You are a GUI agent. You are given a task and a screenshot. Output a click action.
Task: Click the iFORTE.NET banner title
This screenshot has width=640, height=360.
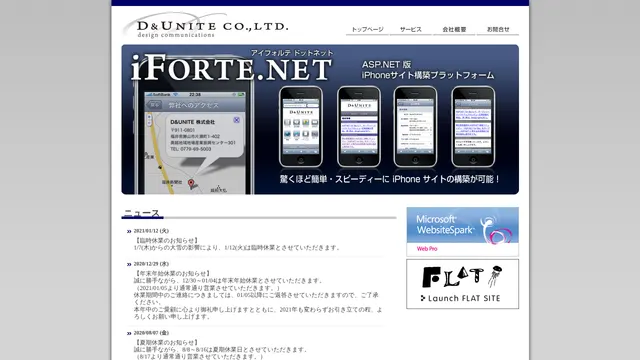point(231,68)
